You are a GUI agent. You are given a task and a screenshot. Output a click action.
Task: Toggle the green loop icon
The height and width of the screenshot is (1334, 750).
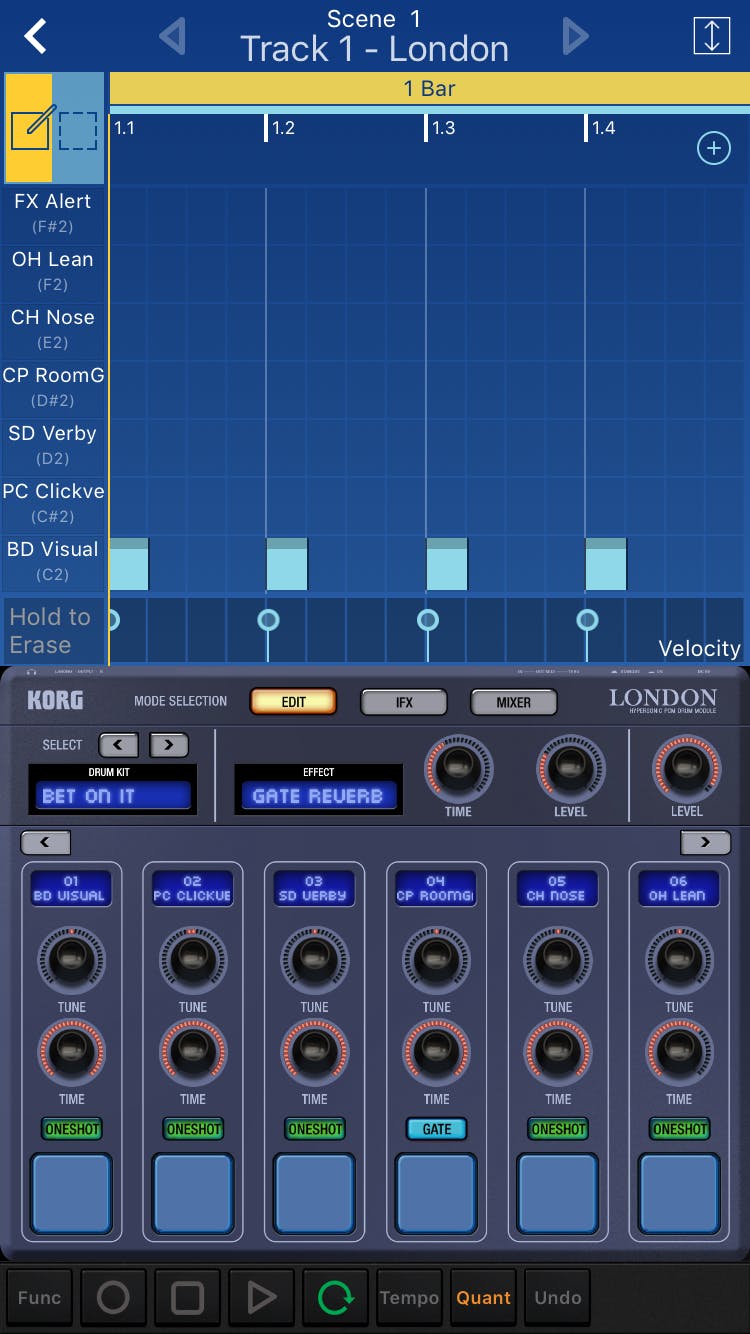click(335, 1298)
